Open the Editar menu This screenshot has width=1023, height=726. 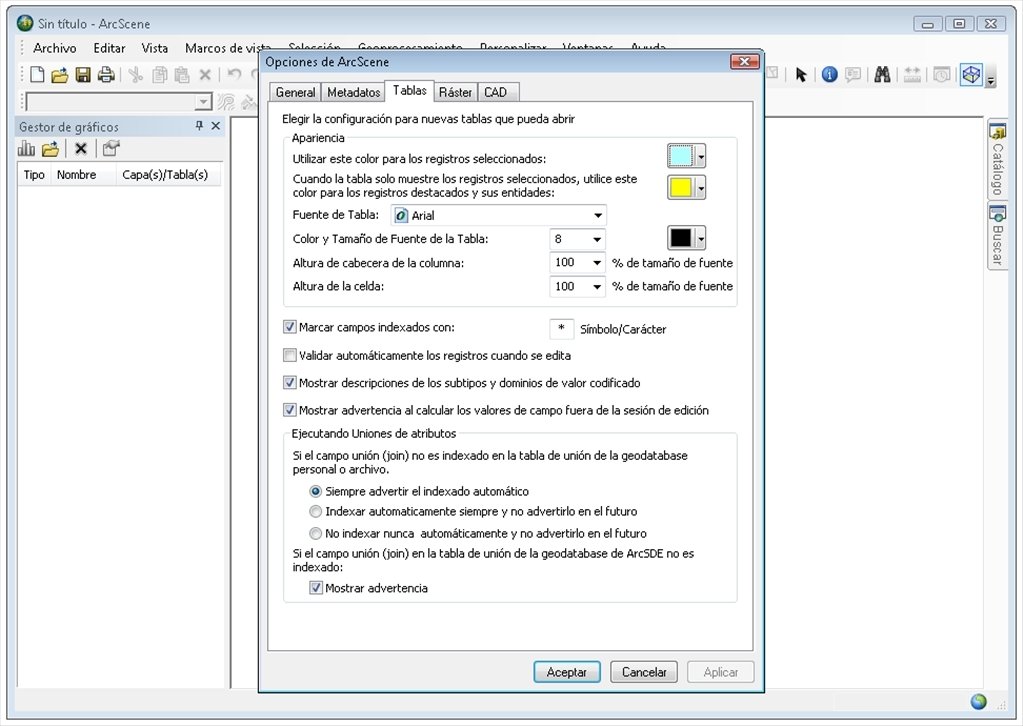pyautogui.click(x=109, y=48)
